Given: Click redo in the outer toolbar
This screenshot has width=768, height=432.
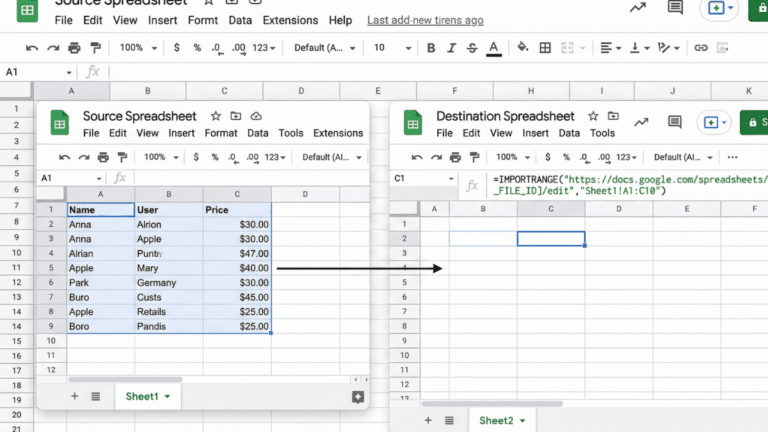Looking at the screenshot, I should click(x=53, y=48).
